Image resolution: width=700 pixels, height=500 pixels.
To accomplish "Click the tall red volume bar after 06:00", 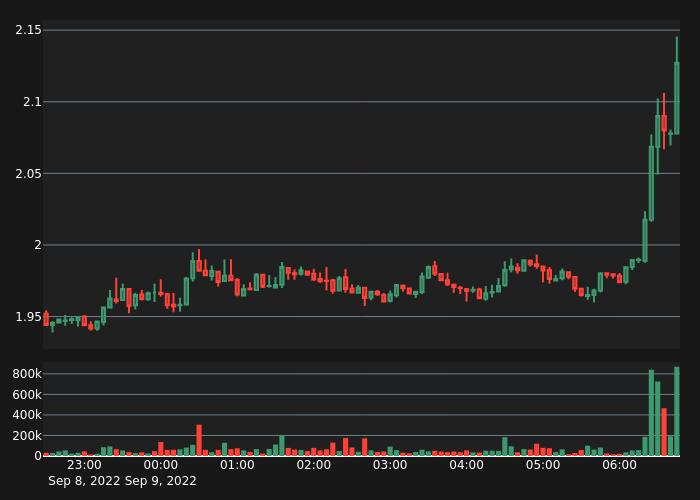I will pos(664,432).
